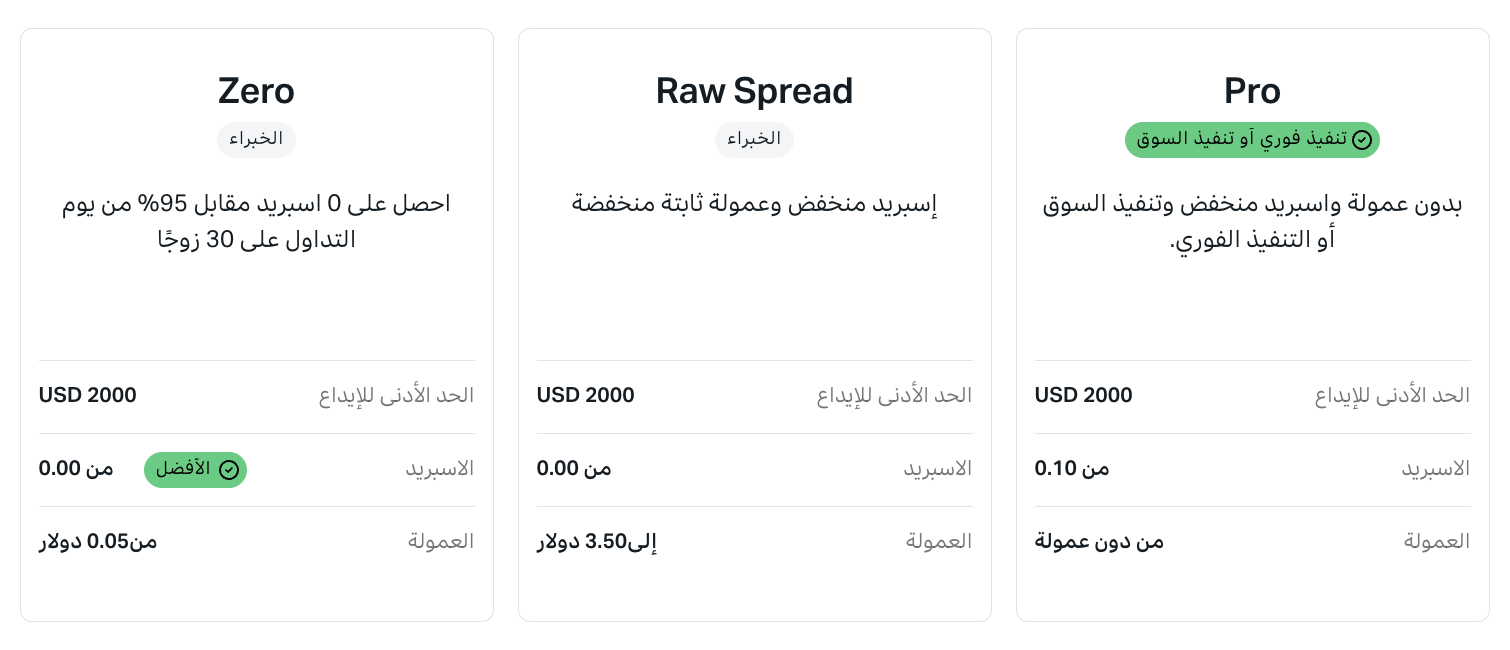
Task: Click USD 2000 minimum deposit in Zero card
Action: point(88,395)
